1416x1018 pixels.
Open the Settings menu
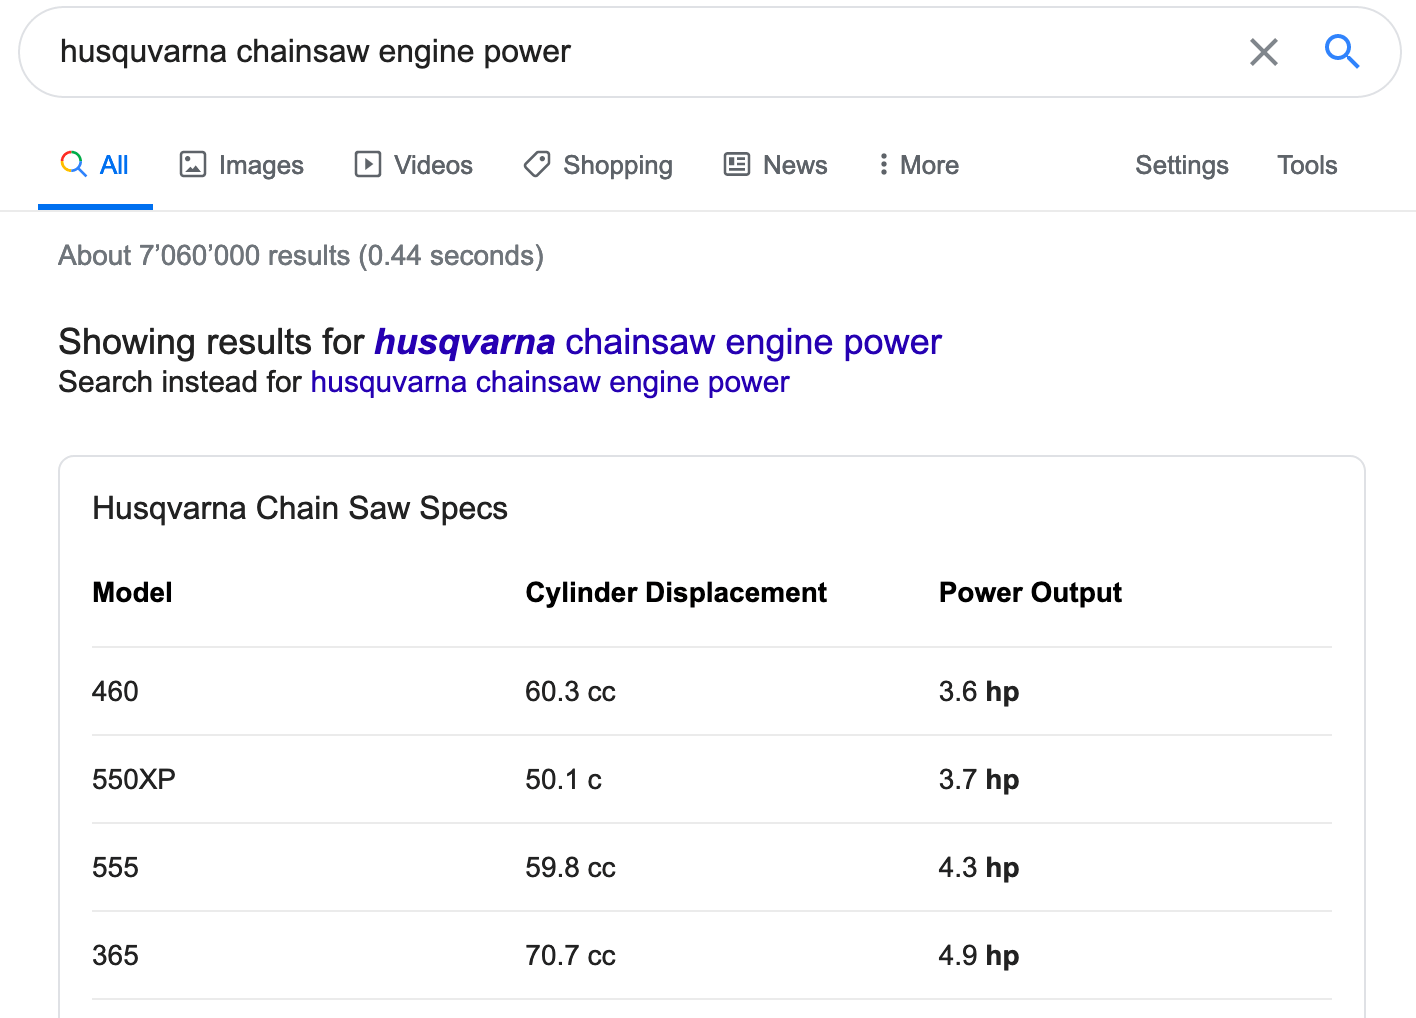click(x=1181, y=165)
